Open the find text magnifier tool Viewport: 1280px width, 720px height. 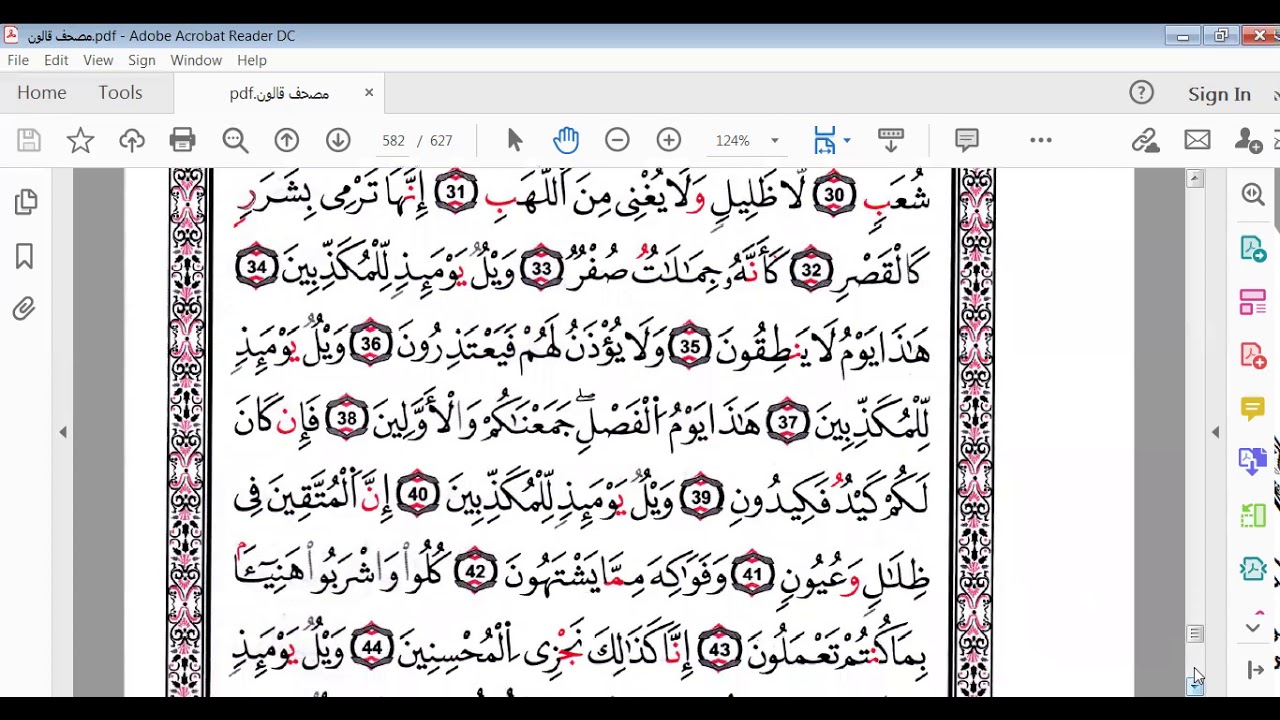(x=235, y=140)
